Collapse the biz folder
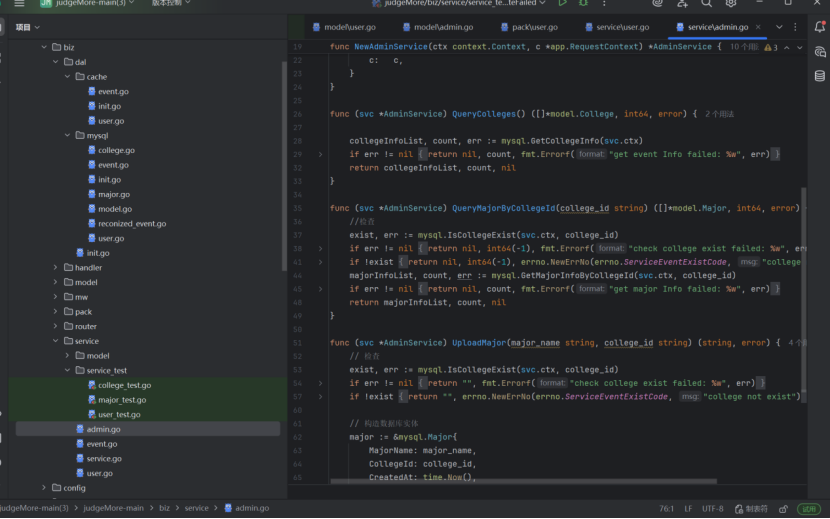The width and height of the screenshot is (830, 519). [x=44, y=47]
